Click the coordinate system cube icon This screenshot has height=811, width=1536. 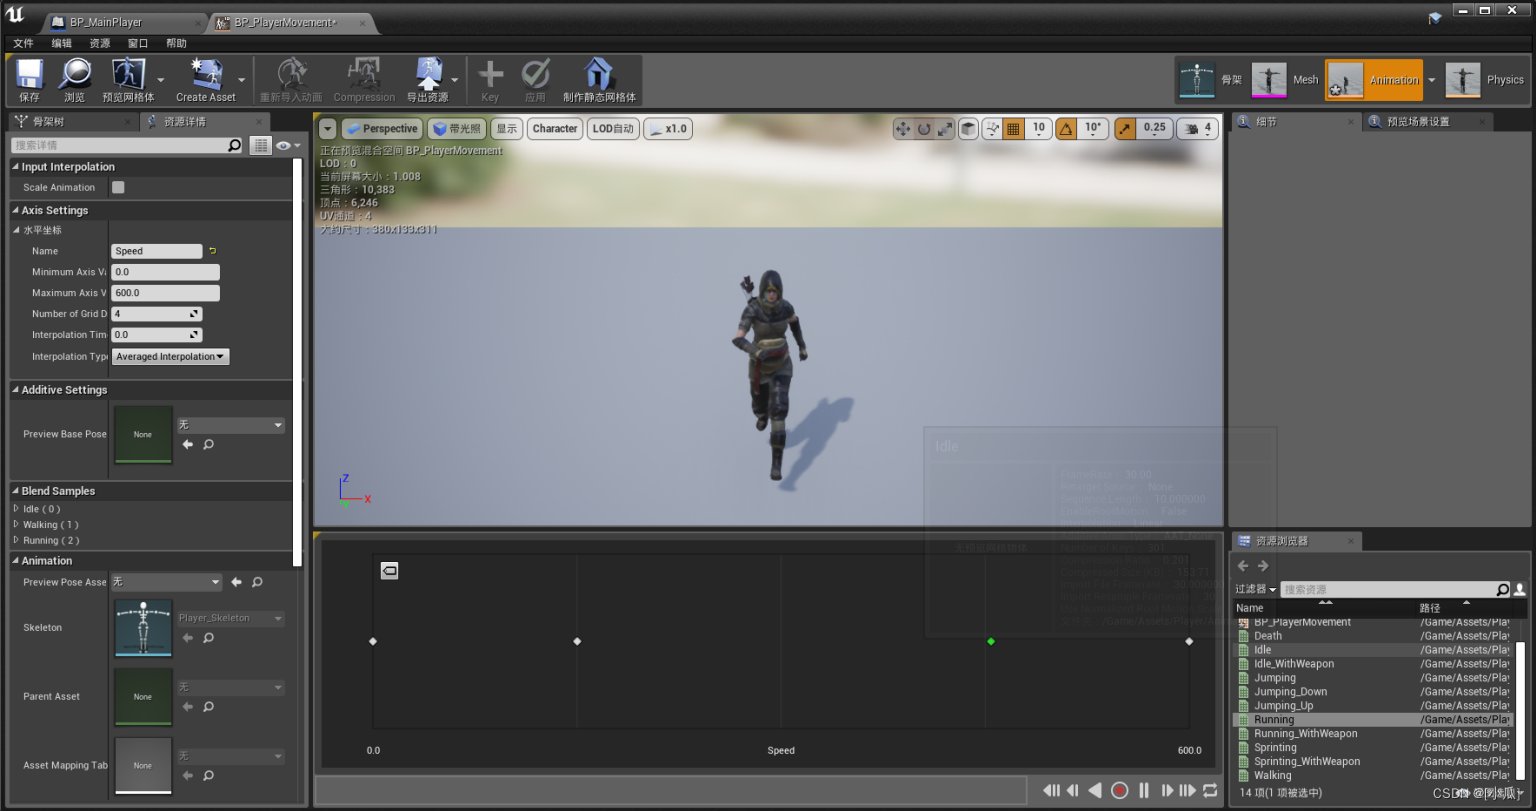point(968,128)
